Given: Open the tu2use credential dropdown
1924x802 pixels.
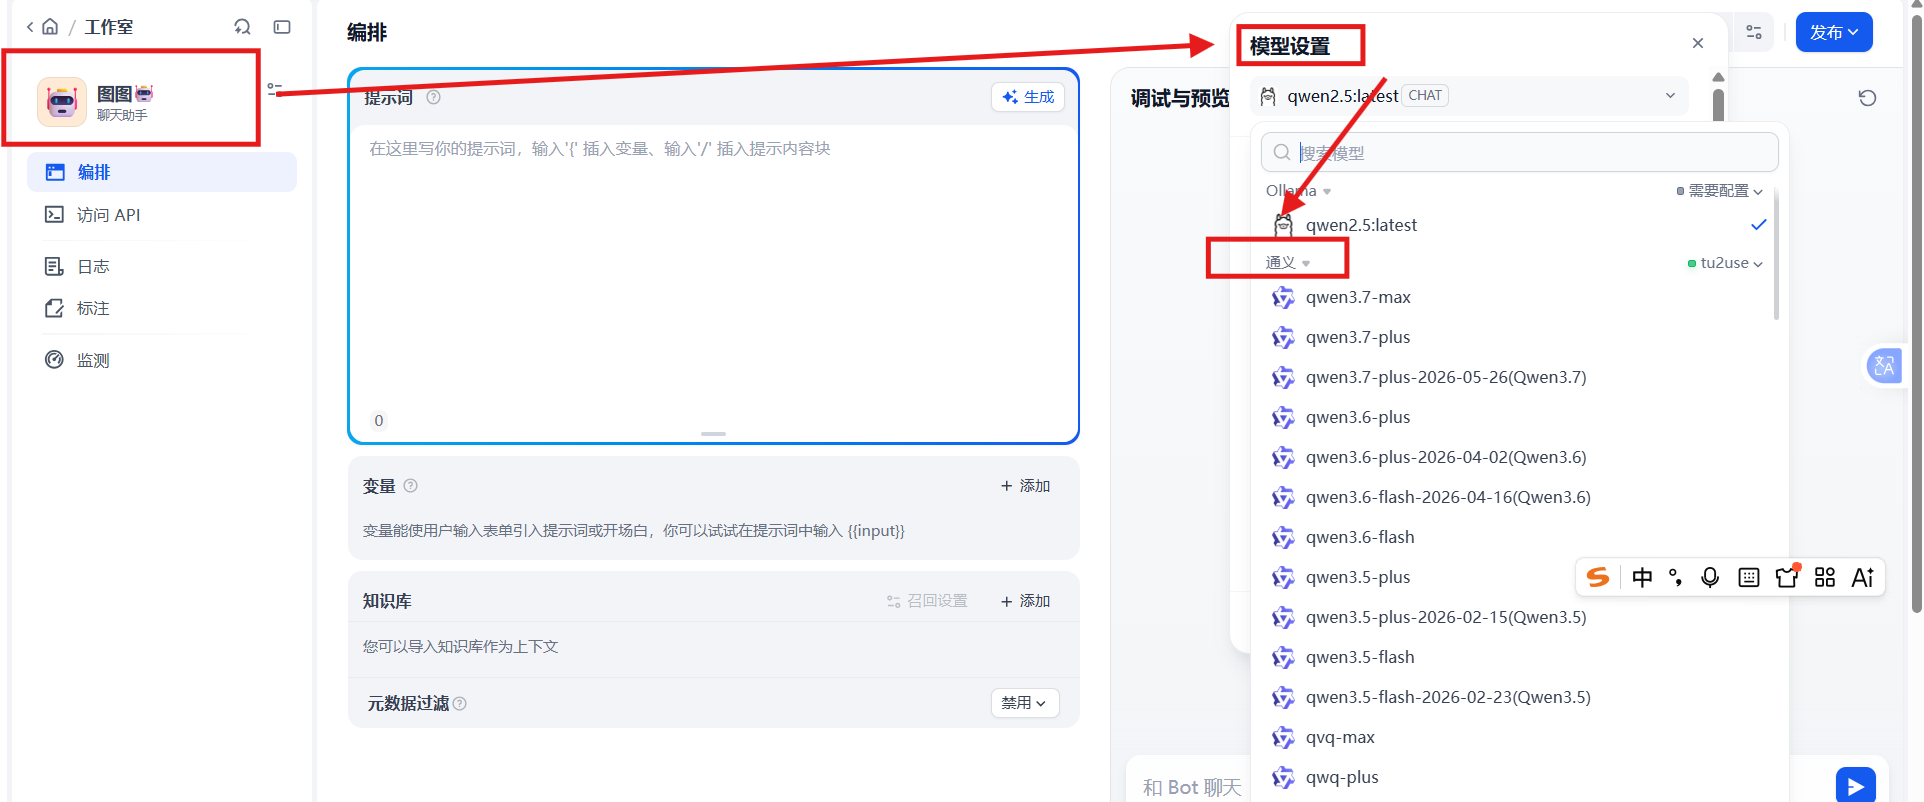Looking at the screenshot, I should click(x=1725, y=263).
